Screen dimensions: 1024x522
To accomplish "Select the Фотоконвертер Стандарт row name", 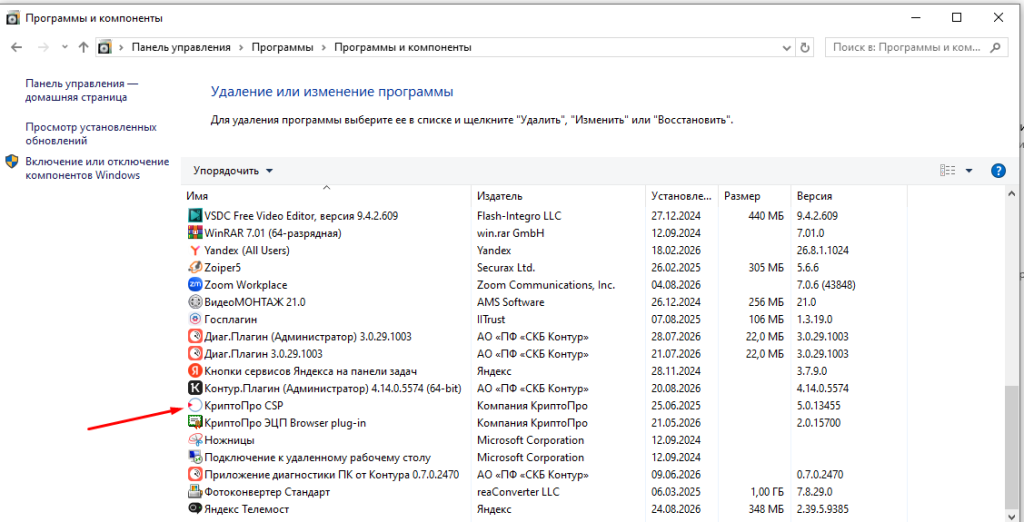I will (267, 492).
